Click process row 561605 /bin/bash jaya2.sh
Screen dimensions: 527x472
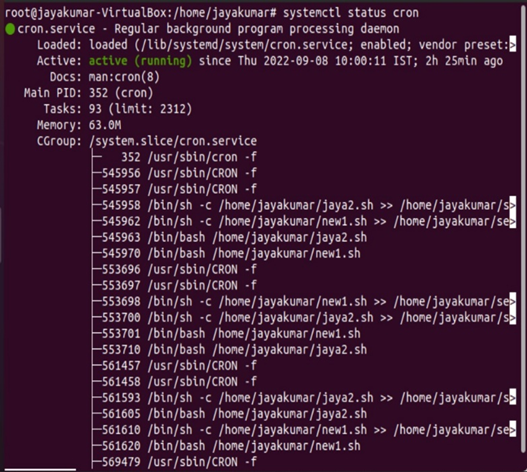pos(234,414)
